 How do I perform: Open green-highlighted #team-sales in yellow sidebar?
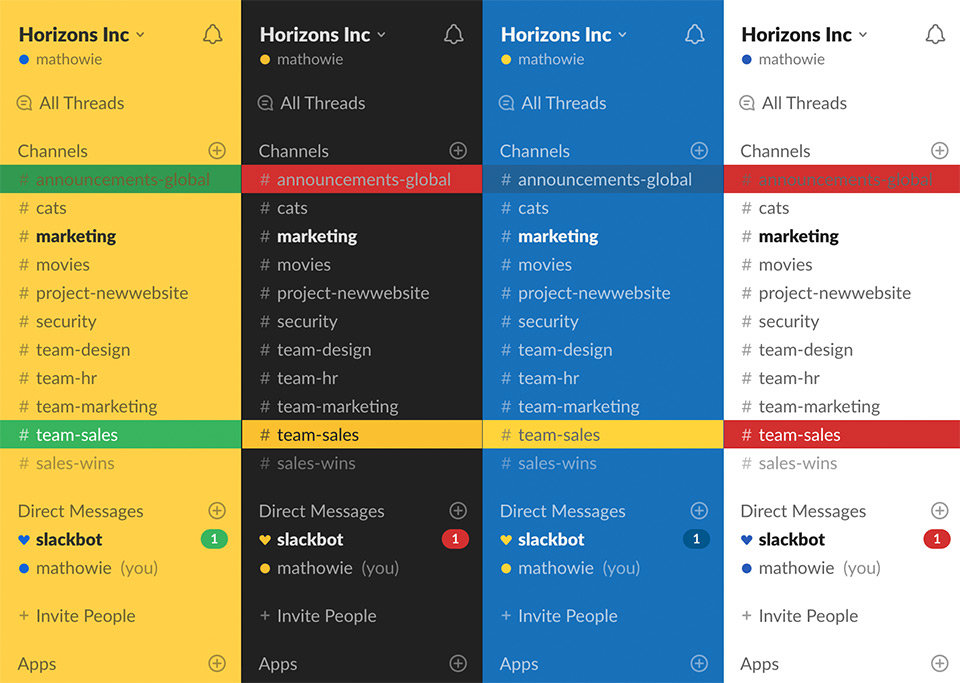tap(121, 435)
